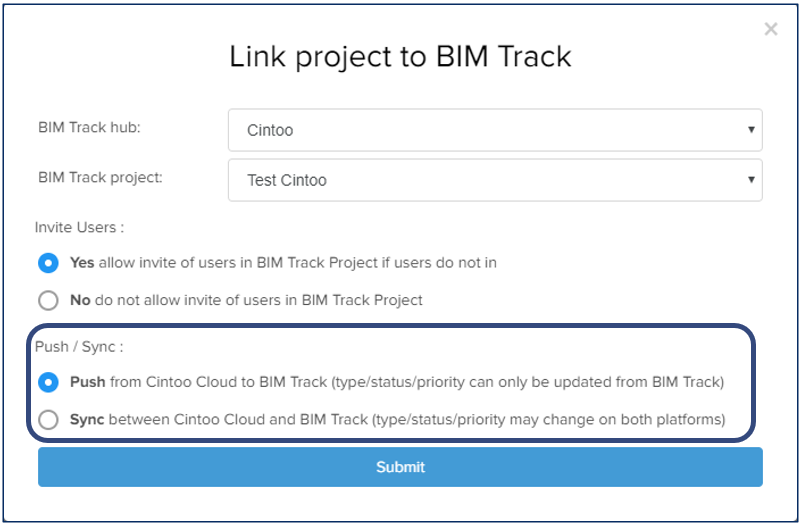
Task: Close the Link project dialog
Action: (x=770, y=30)
